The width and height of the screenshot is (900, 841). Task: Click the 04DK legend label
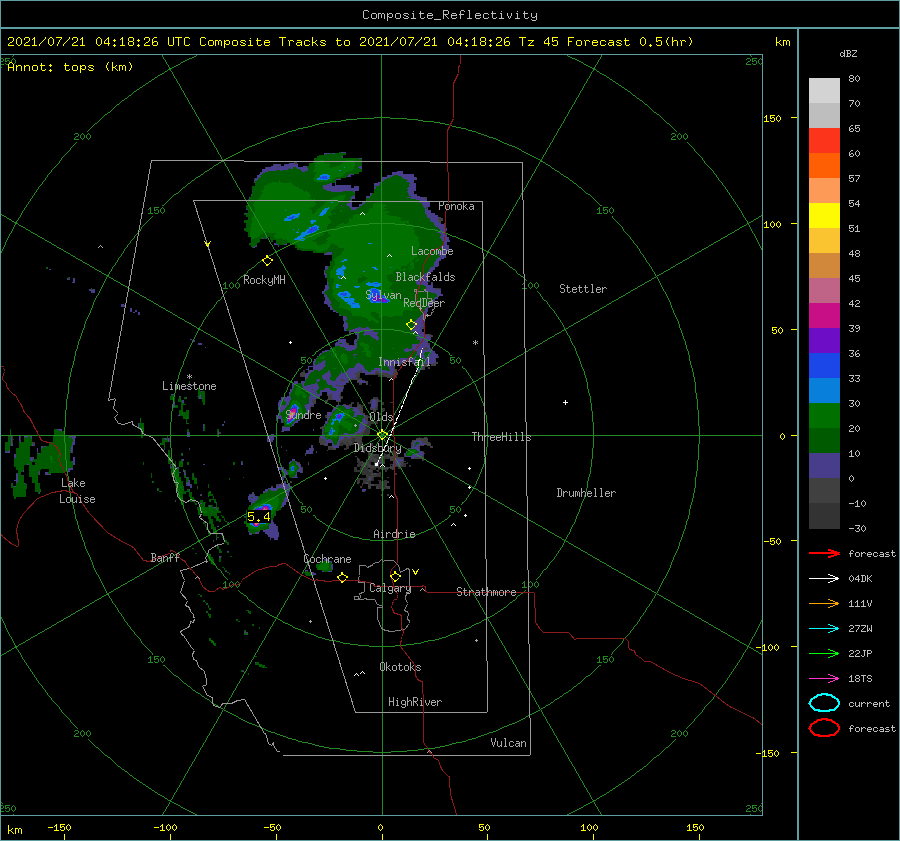(860, 579)
